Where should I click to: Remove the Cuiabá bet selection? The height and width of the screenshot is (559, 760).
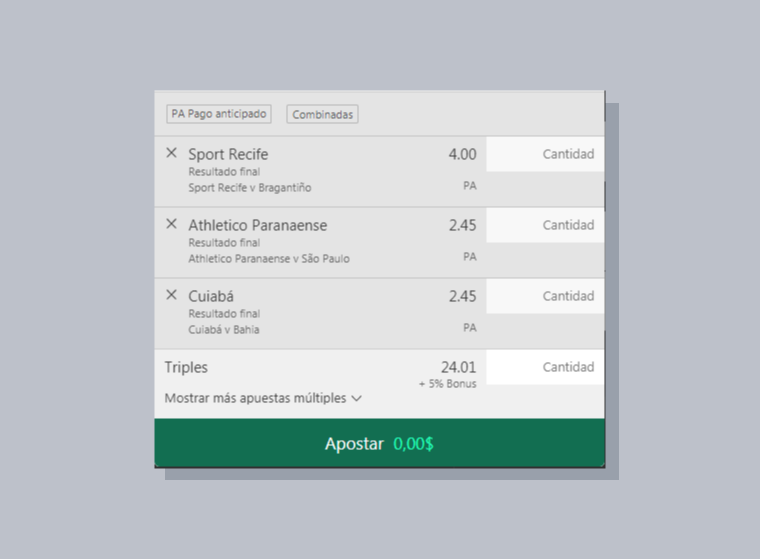point(171,296)
